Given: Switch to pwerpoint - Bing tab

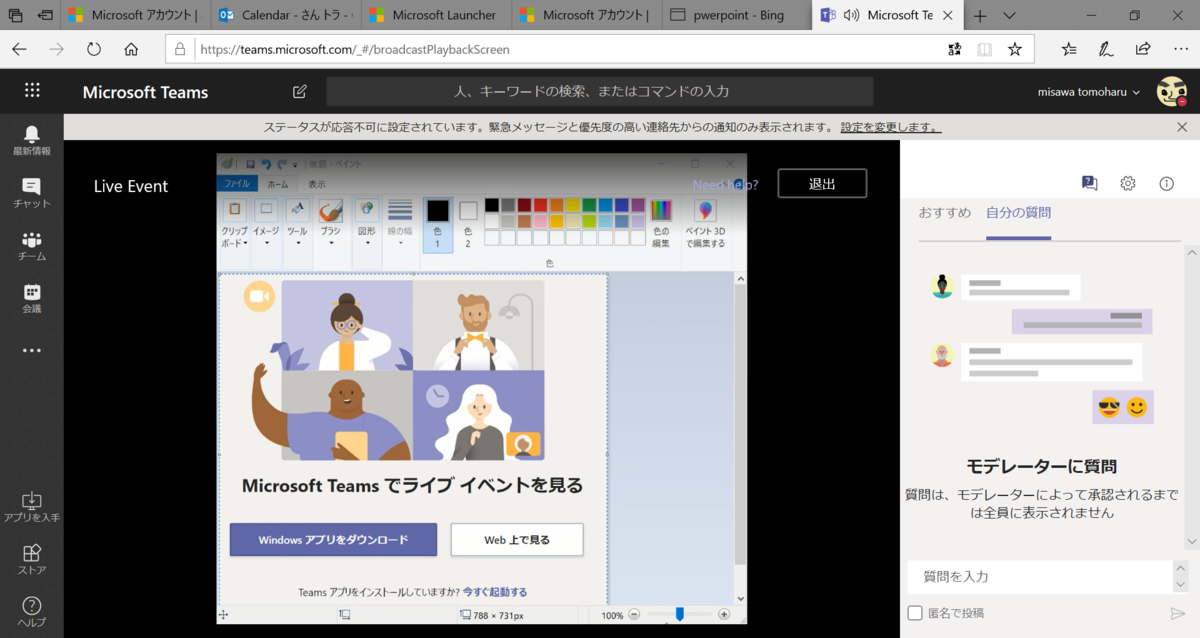Looking at the screenshot, I should tap(735, 15).
